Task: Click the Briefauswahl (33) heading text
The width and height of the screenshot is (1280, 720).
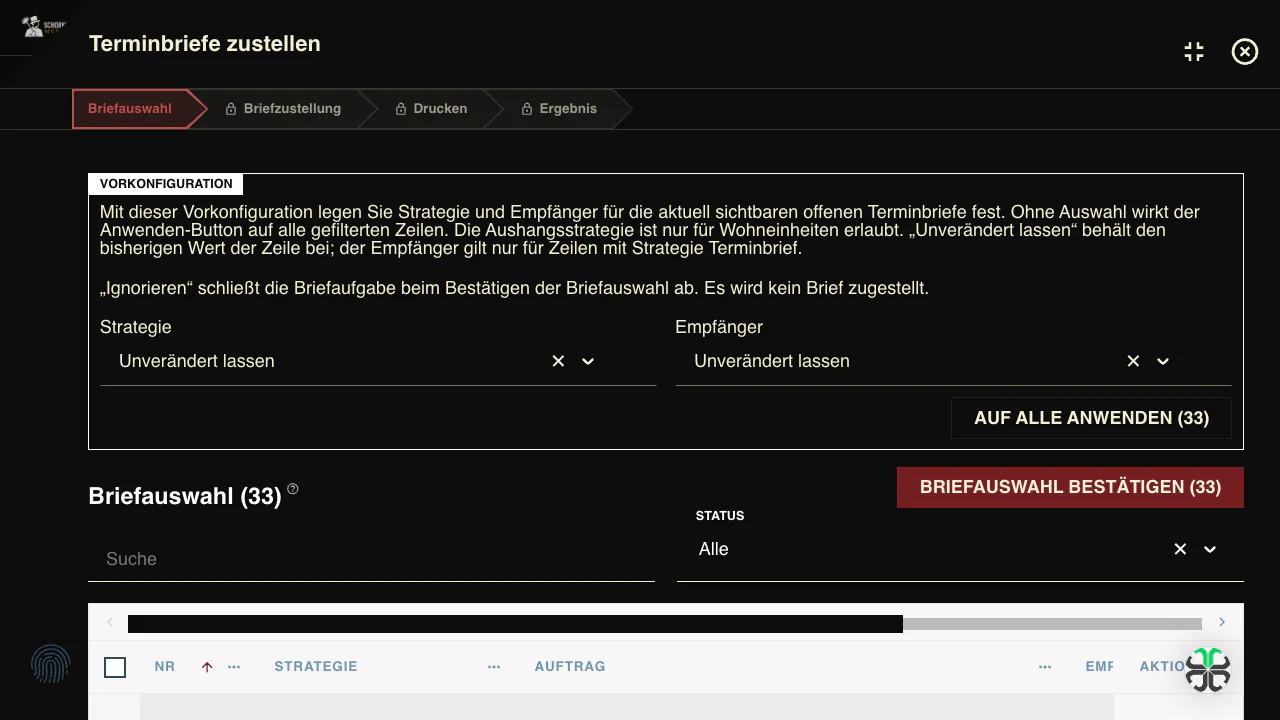Action: 185,496
